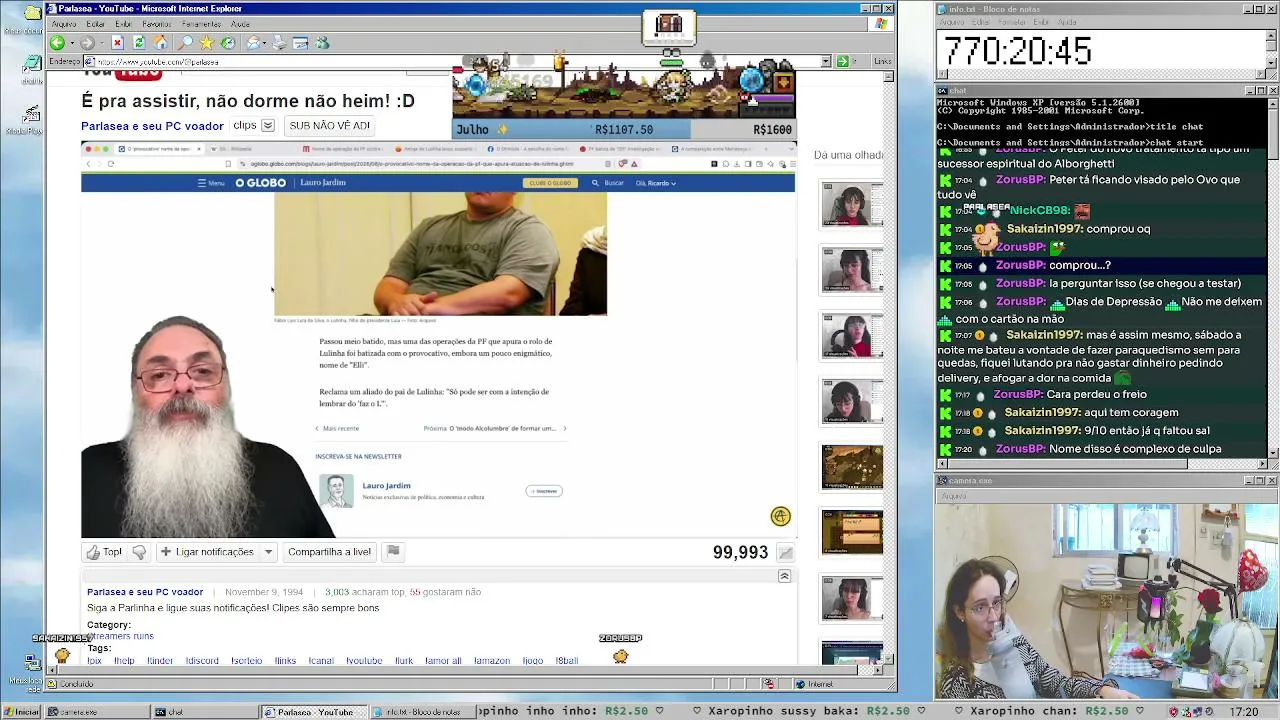Open the Exibir menu in Internet Explorer

pos(123,24)
